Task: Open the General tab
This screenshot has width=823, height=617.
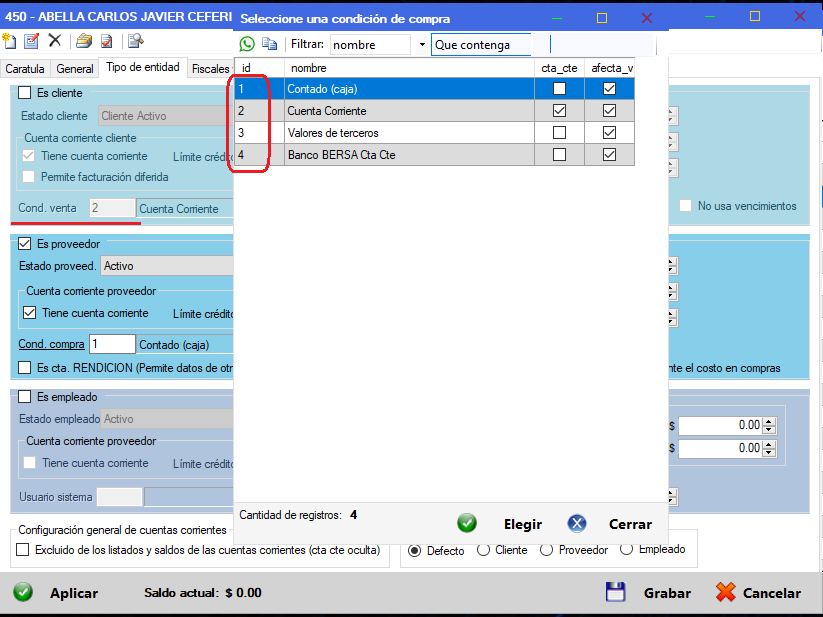Action: click(75, 69)
